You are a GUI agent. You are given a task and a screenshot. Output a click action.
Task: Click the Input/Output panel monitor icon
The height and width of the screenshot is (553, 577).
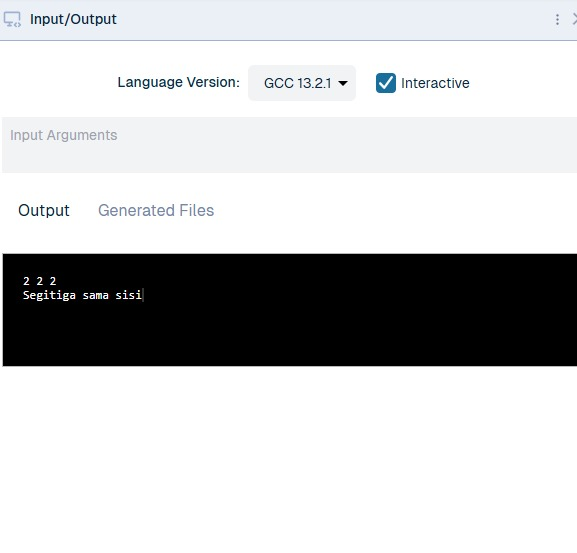coord(12,20)
